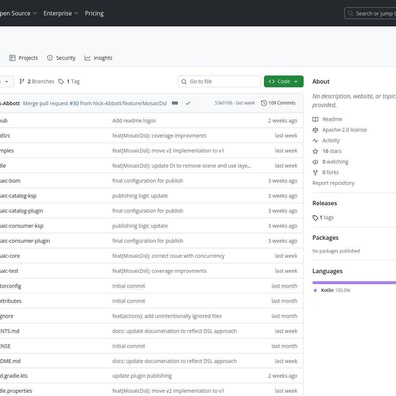Open the folder ending in aic-bom
Image resolution: width=396 pixels, height=396 pixels.
pos(10,181)
